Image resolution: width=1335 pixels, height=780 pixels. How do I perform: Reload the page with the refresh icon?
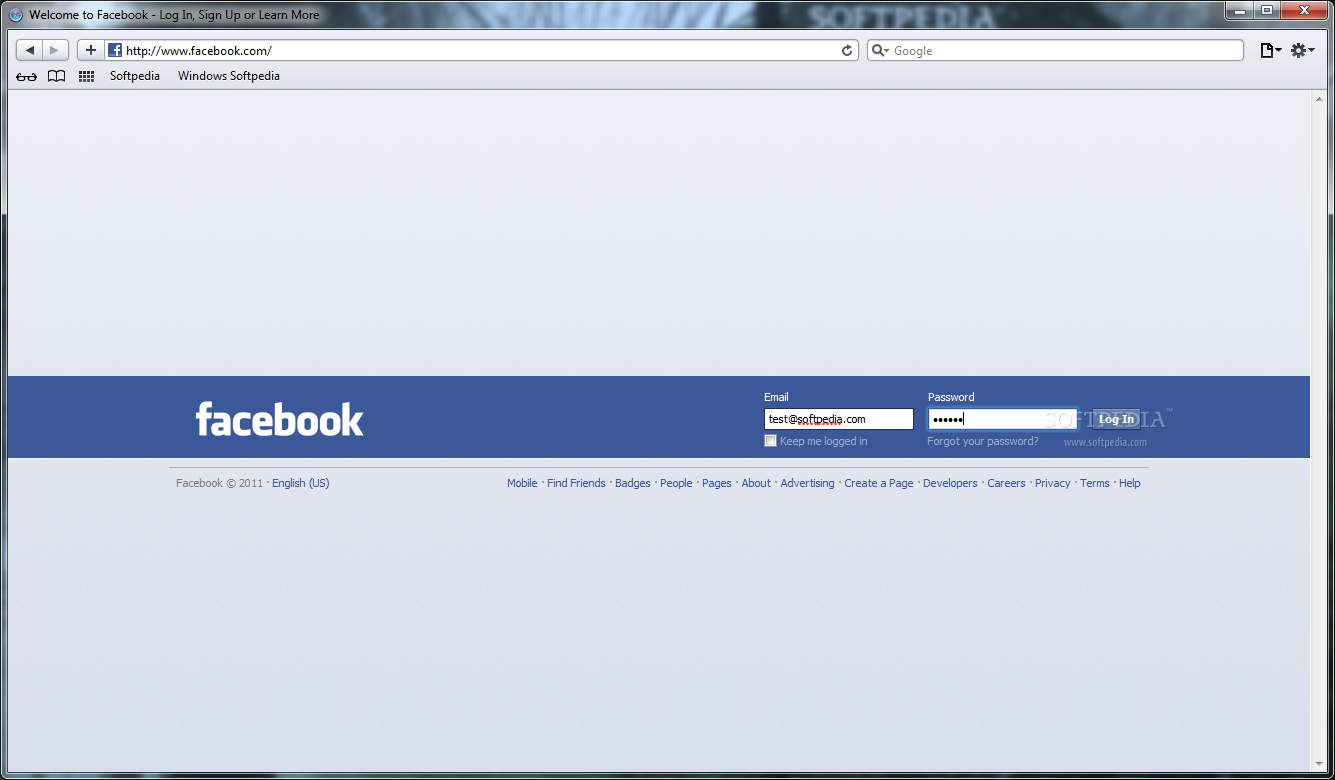(x=847, y=50)
